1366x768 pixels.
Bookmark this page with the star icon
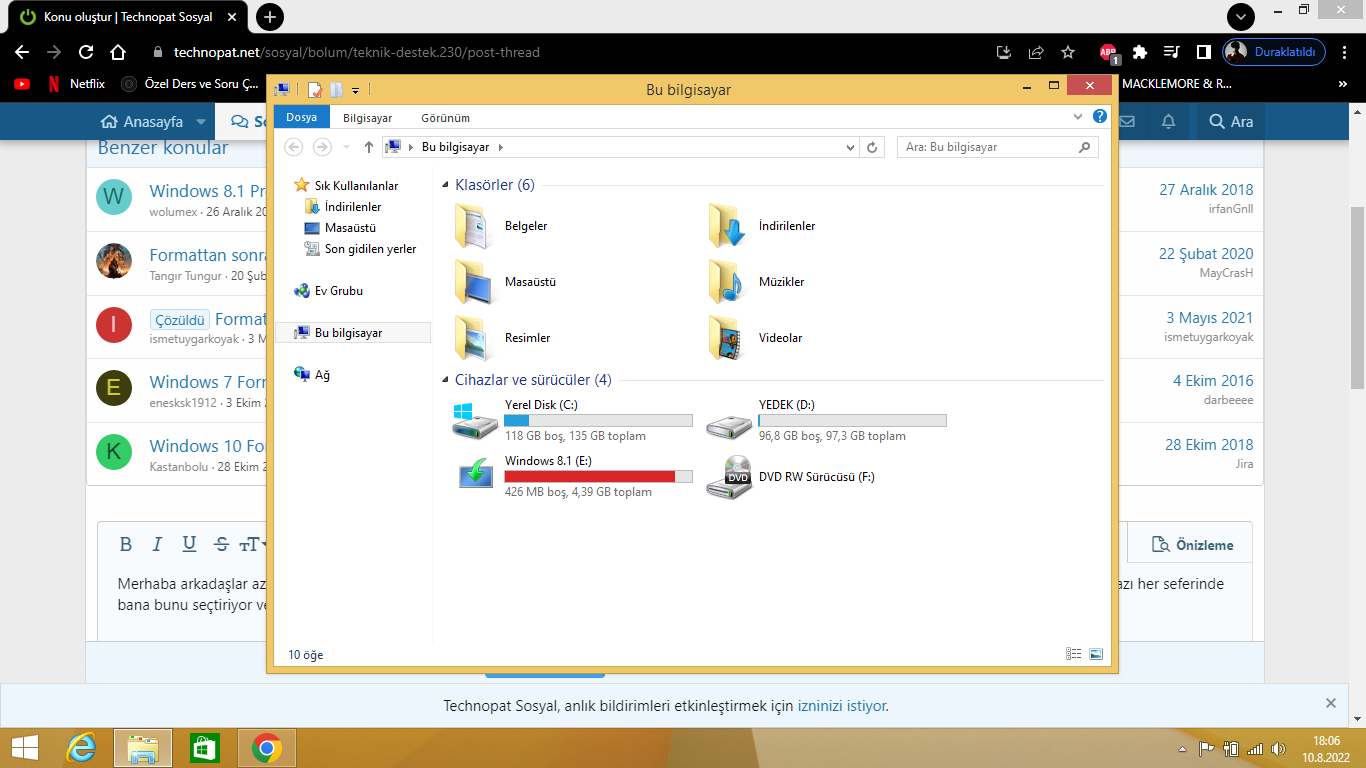tap(1068, 52)
